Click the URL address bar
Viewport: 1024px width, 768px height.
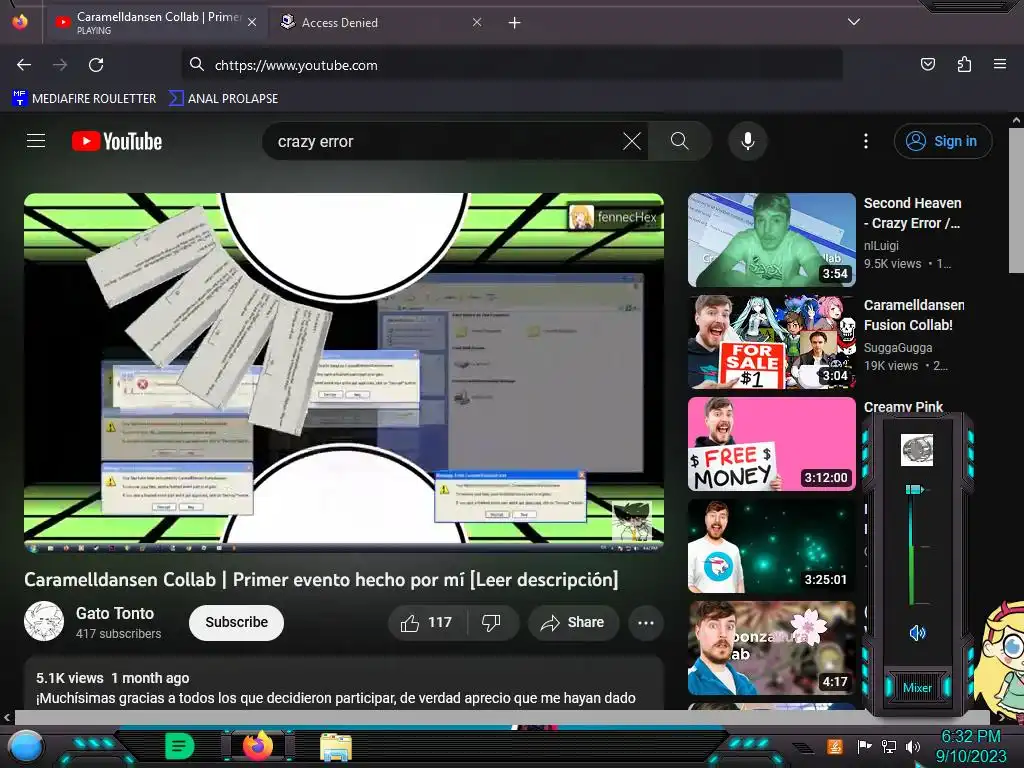pos(511,65)
